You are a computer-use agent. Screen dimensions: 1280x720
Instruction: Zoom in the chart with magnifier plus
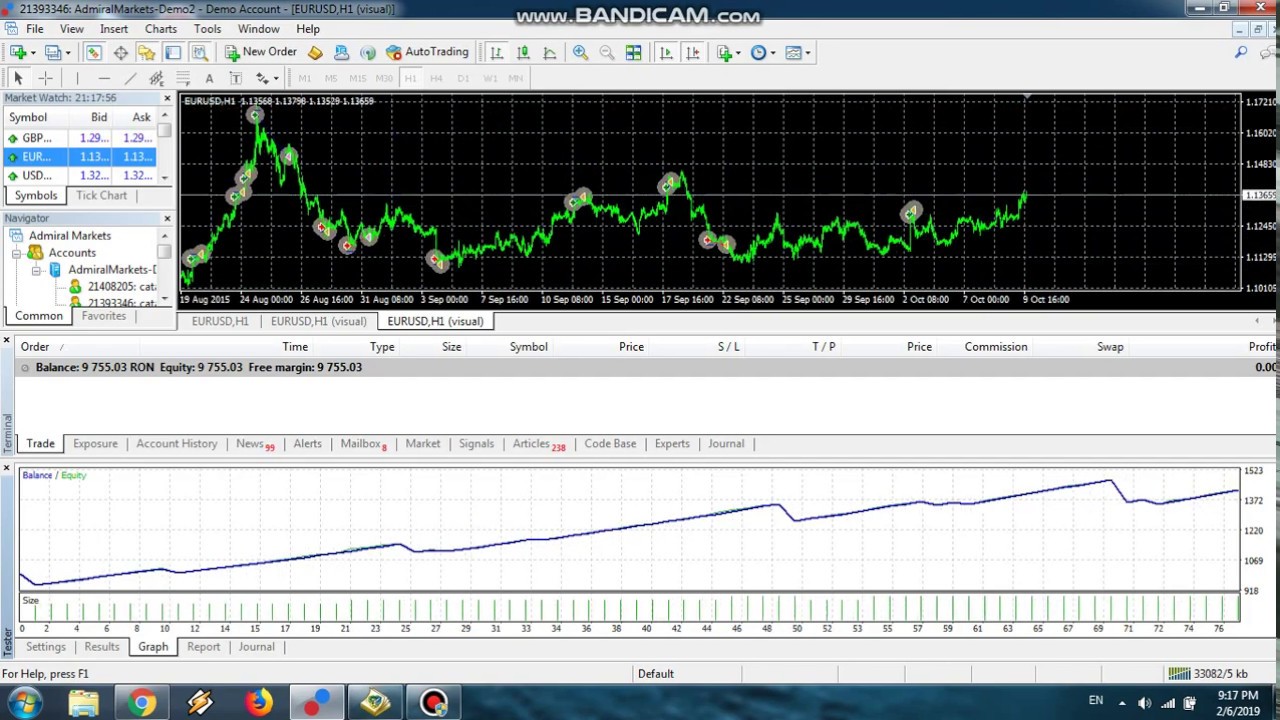click(x=580, y=52)
